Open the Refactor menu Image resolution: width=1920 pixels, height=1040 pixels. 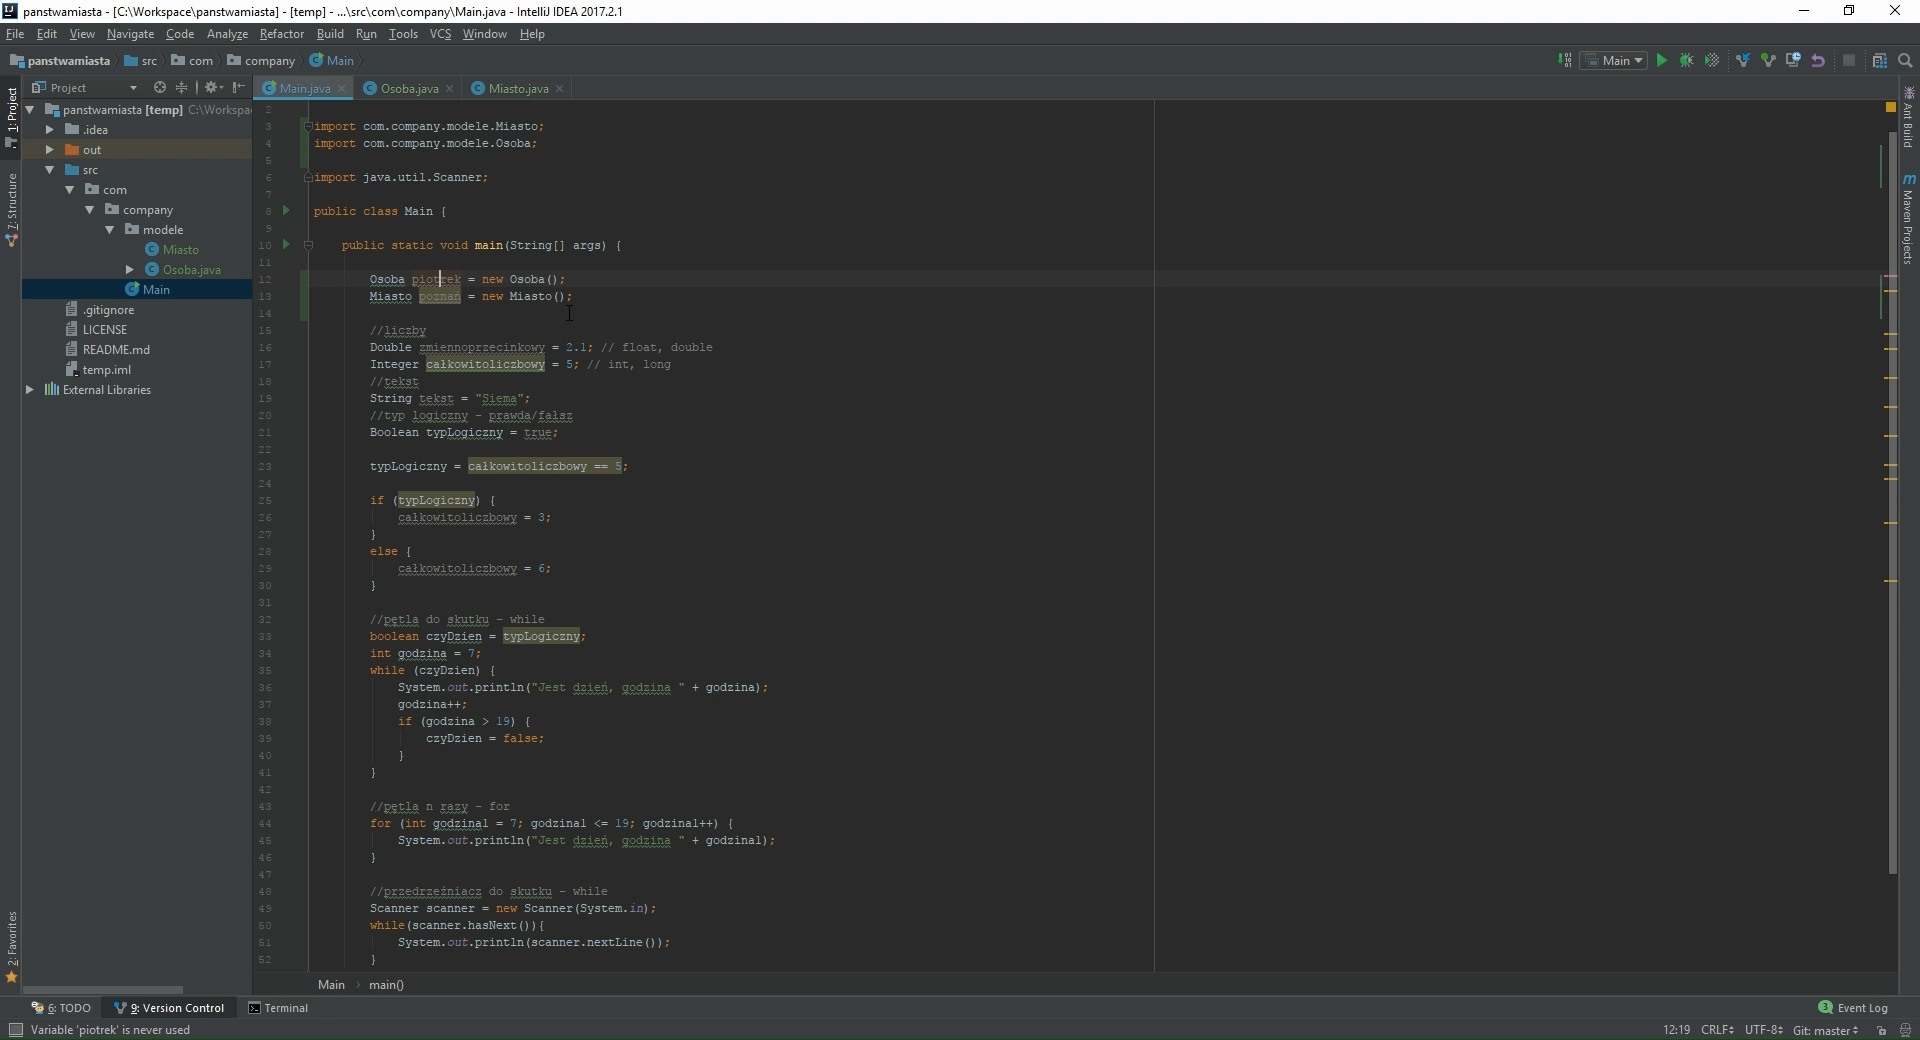click(x=281, y=33)
